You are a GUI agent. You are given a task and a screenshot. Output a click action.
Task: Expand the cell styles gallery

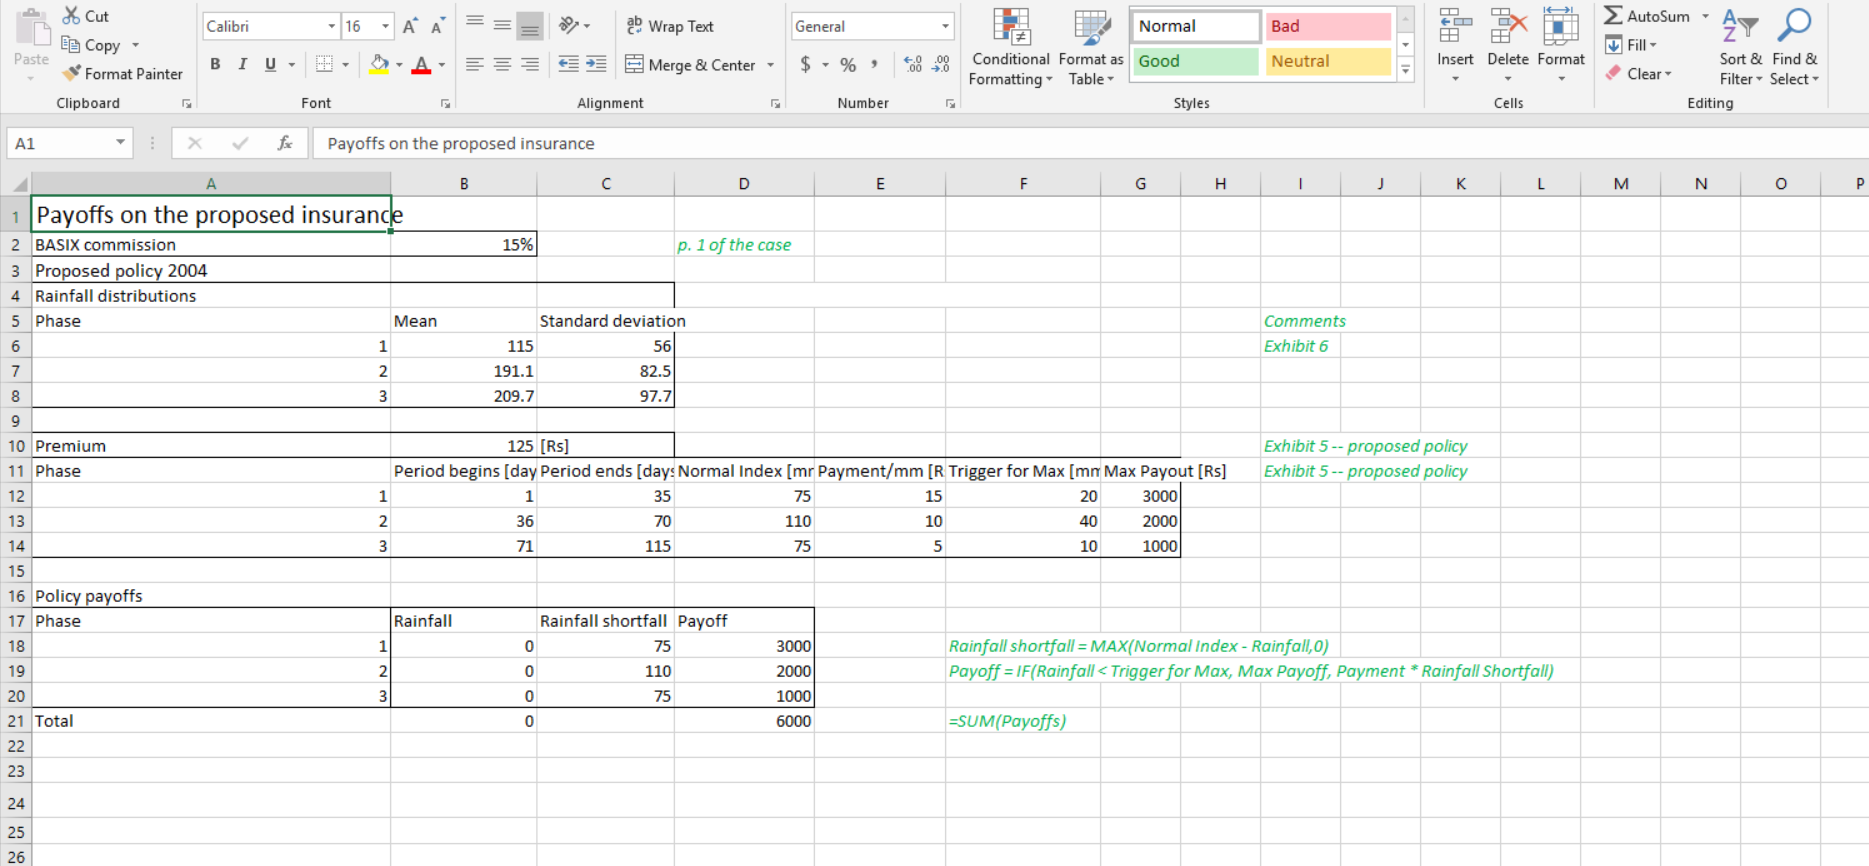point(1405,70)
